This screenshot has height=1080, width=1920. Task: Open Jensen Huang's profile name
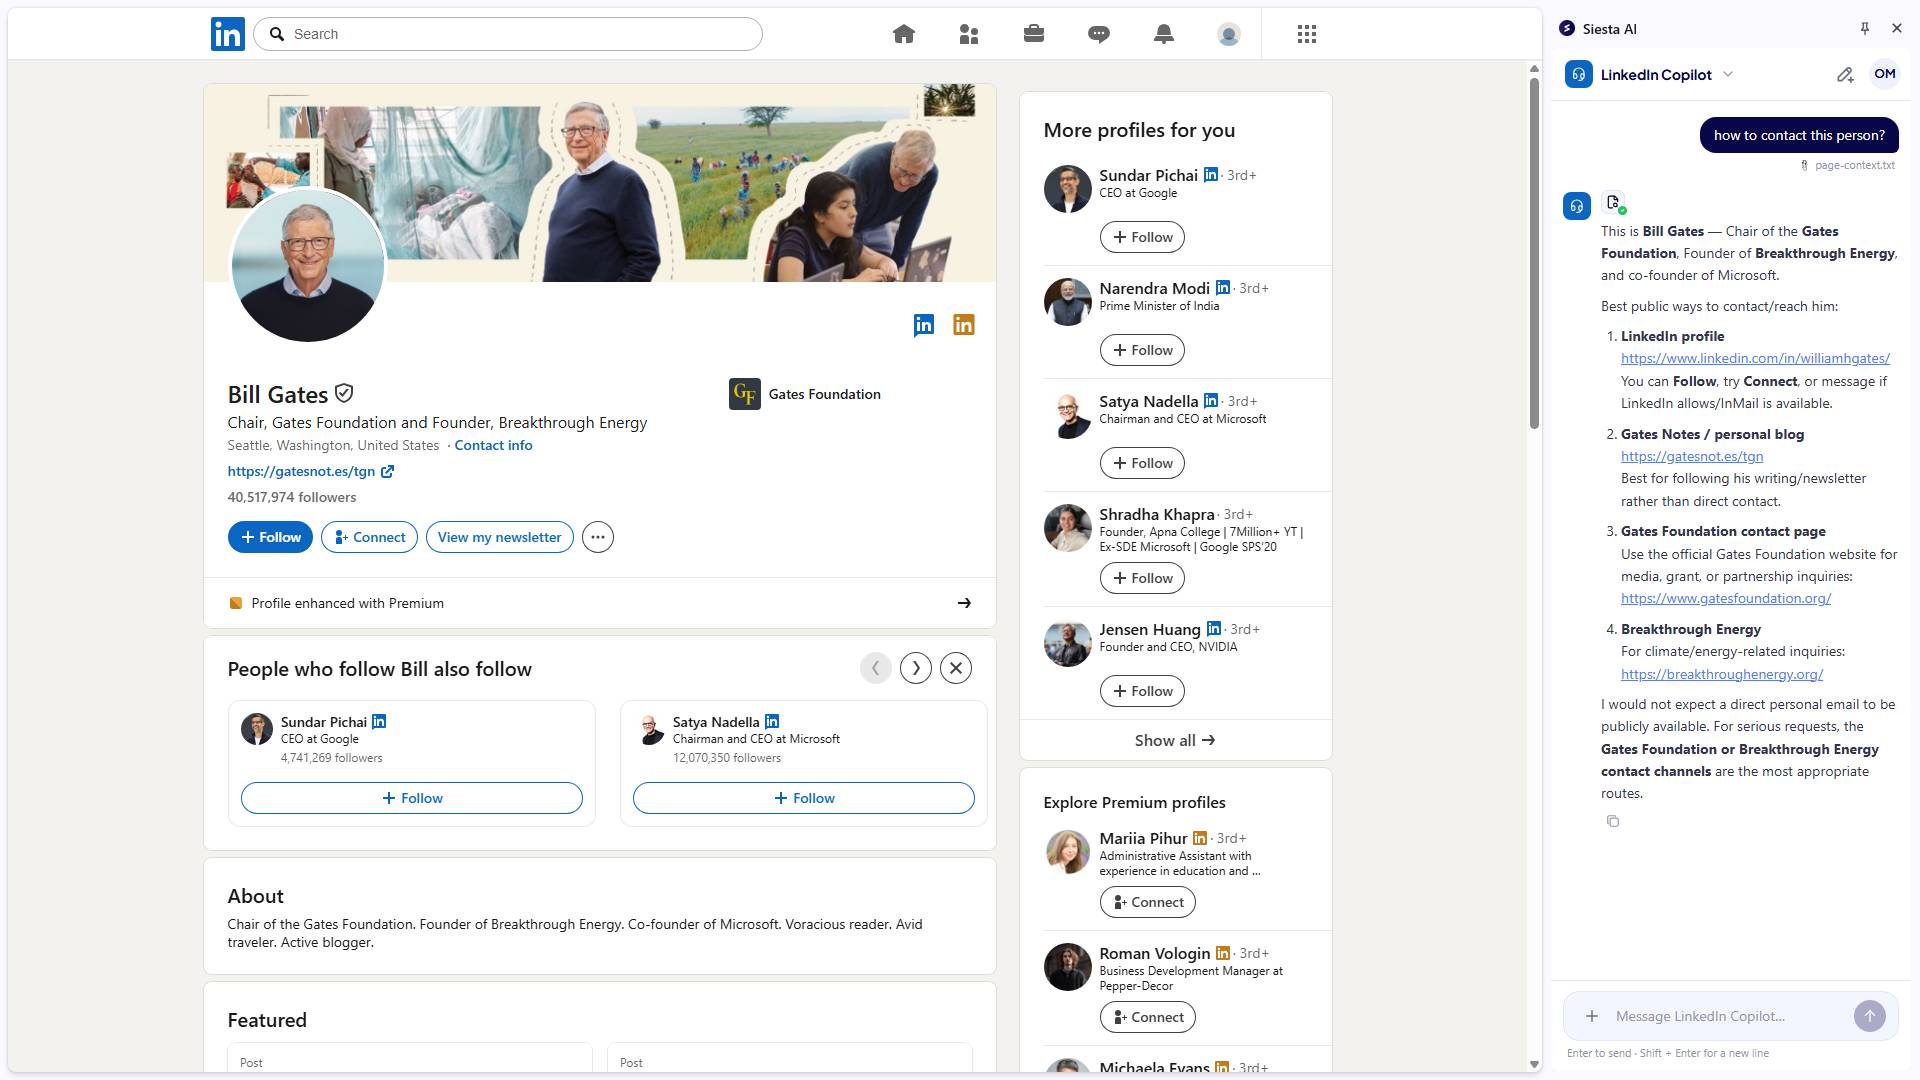pyautogui.click(x=1149, y=629)
